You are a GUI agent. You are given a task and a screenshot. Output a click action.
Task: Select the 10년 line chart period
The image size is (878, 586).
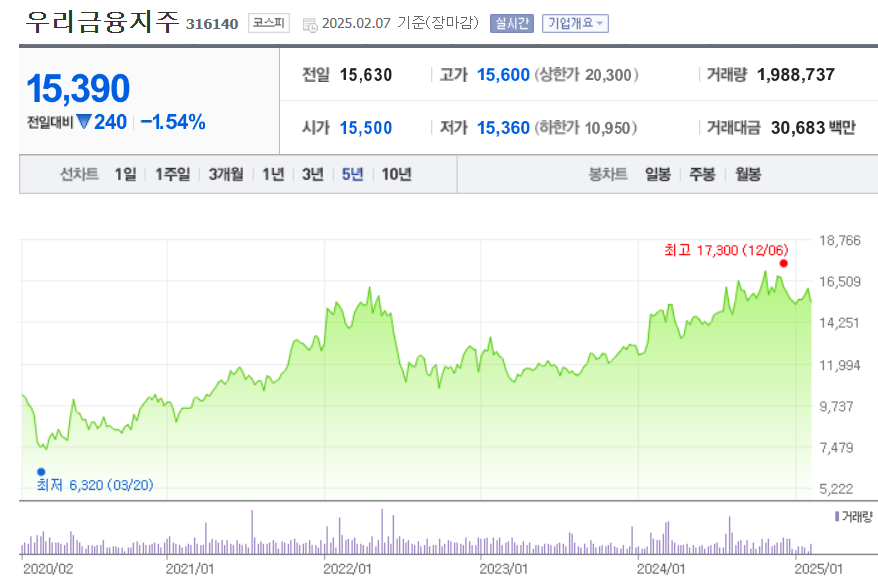pos(396,175)
